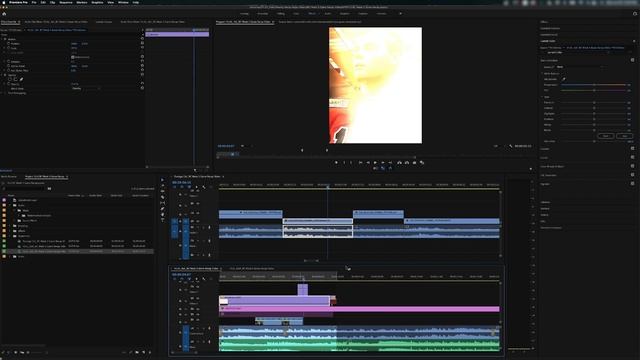Screen dimensions: 640x360
Task: Select the Ripple Edit tool
Action: (x=162, y=191)
